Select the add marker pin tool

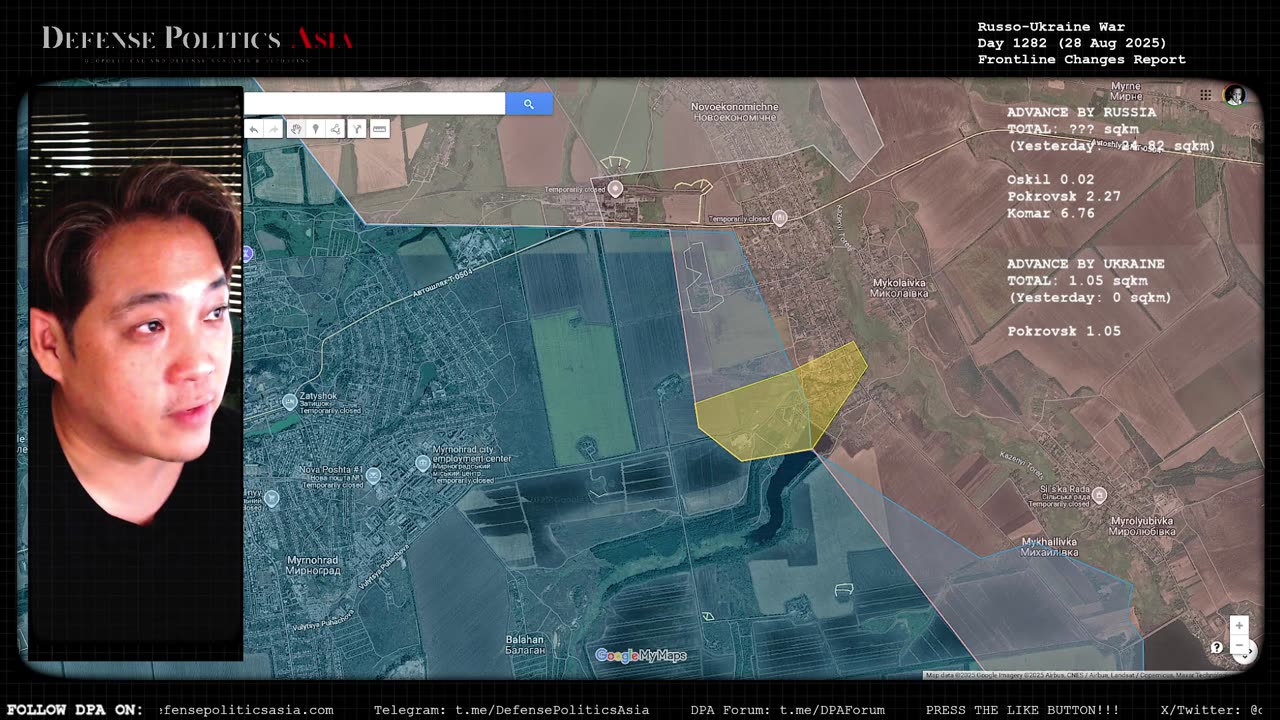click(316, 129)
